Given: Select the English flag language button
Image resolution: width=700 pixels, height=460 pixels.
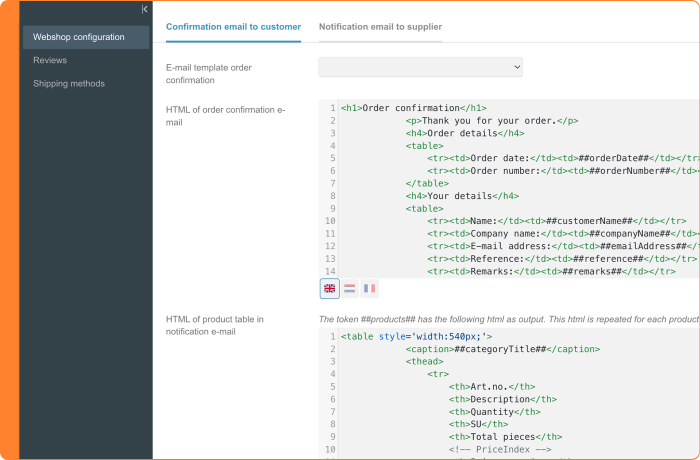Looking at the screenshot, I should [x=329, y=289].
